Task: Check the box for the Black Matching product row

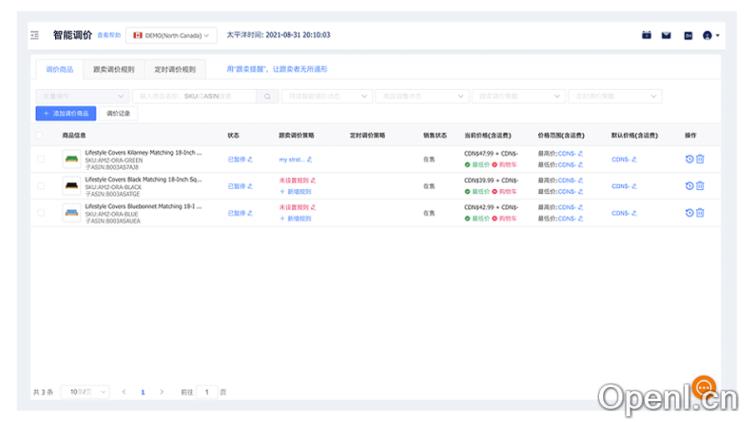Action: coord(41,186)
